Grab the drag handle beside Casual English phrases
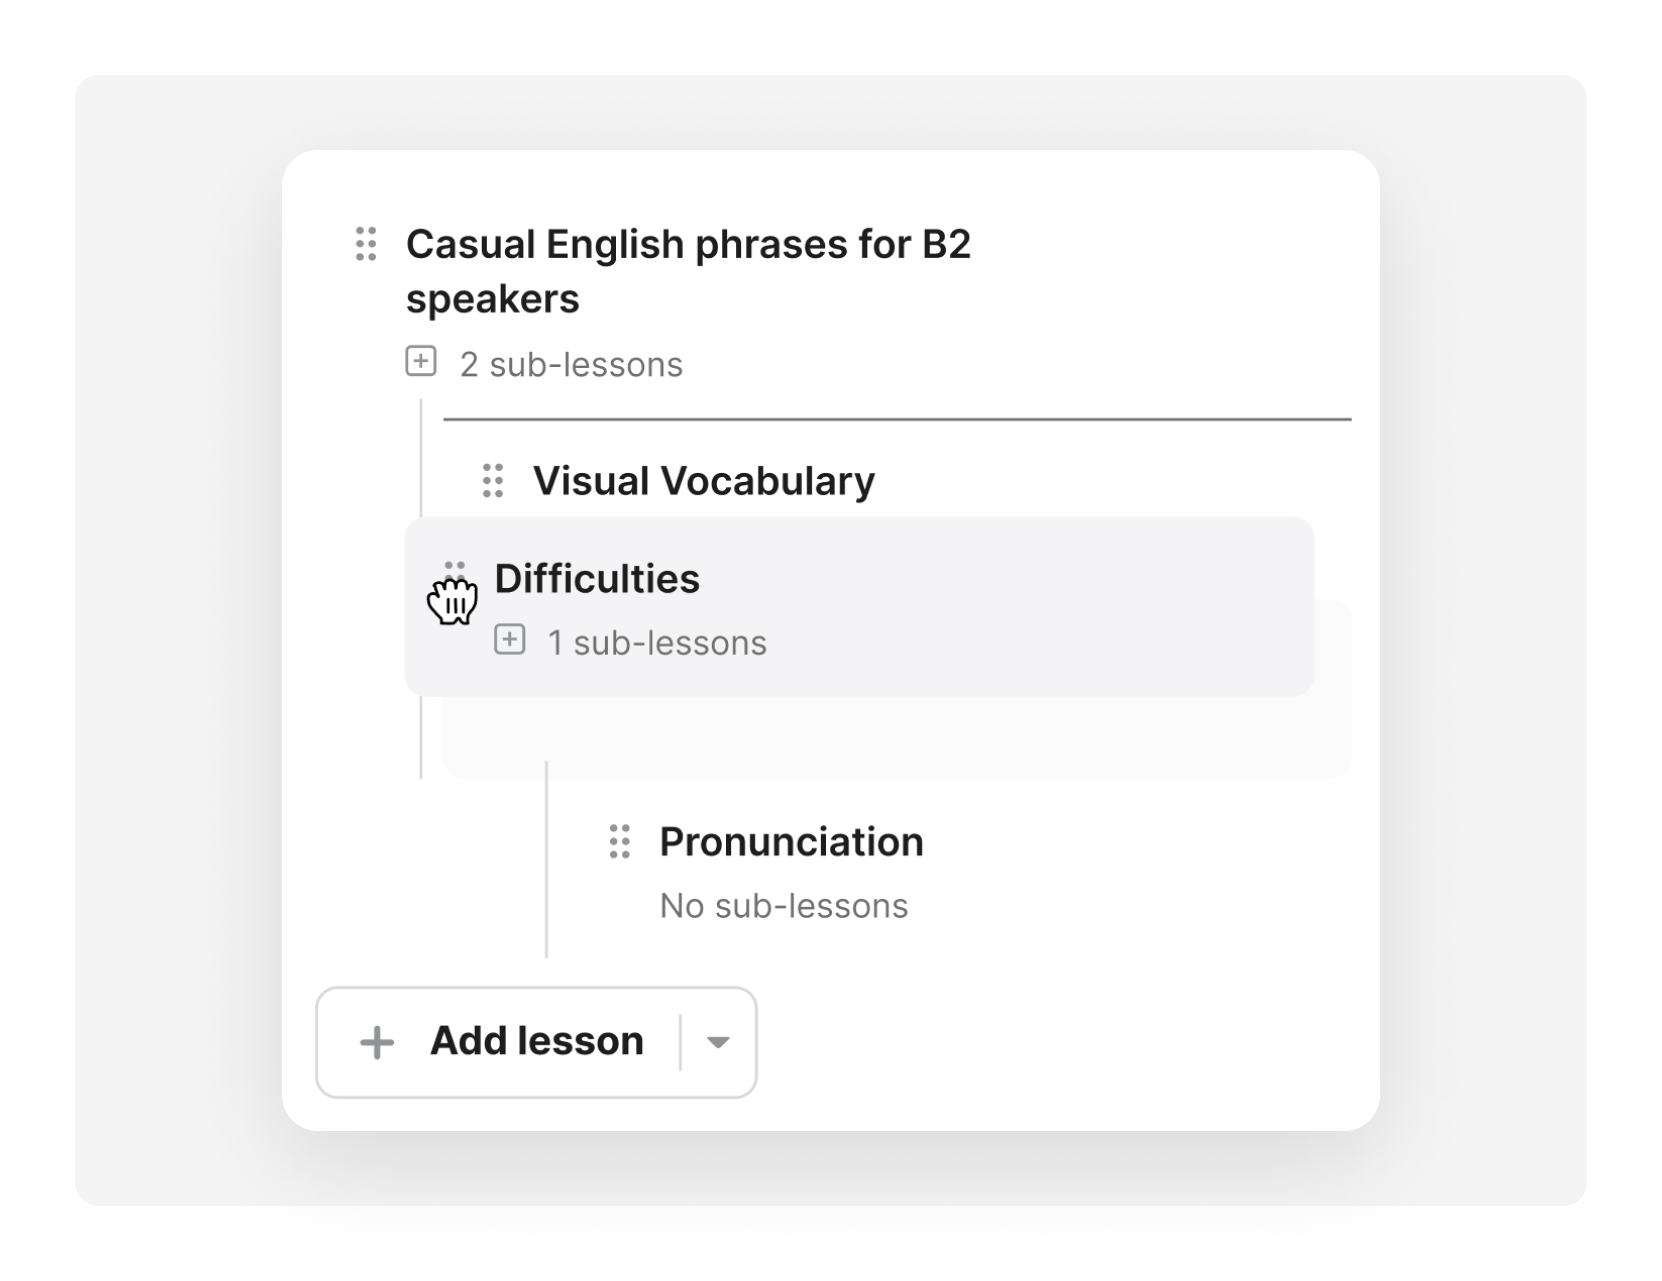 (366, 244)
